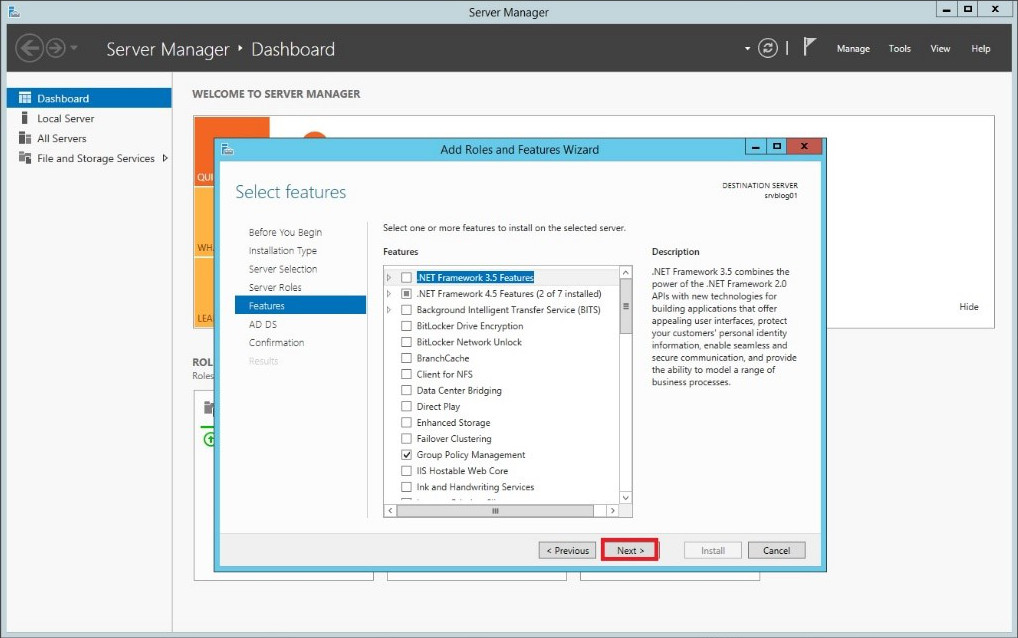Click the File and Storage Services icon
Image resolution: width=1018 pixels, height=638 pixels.
tap(25, 158)
